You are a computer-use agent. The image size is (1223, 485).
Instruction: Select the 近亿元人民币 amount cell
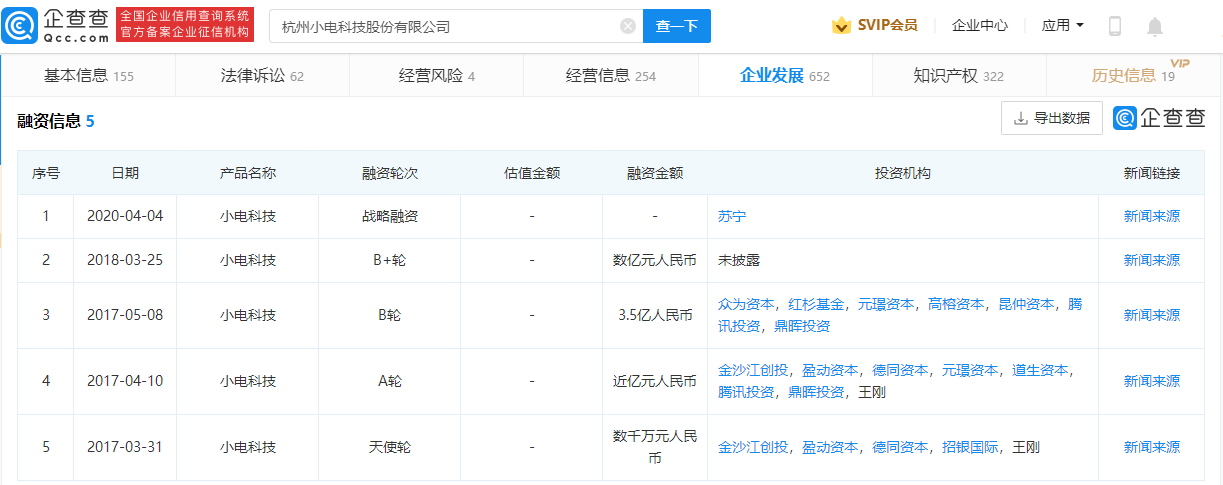[x=655, y=381]
